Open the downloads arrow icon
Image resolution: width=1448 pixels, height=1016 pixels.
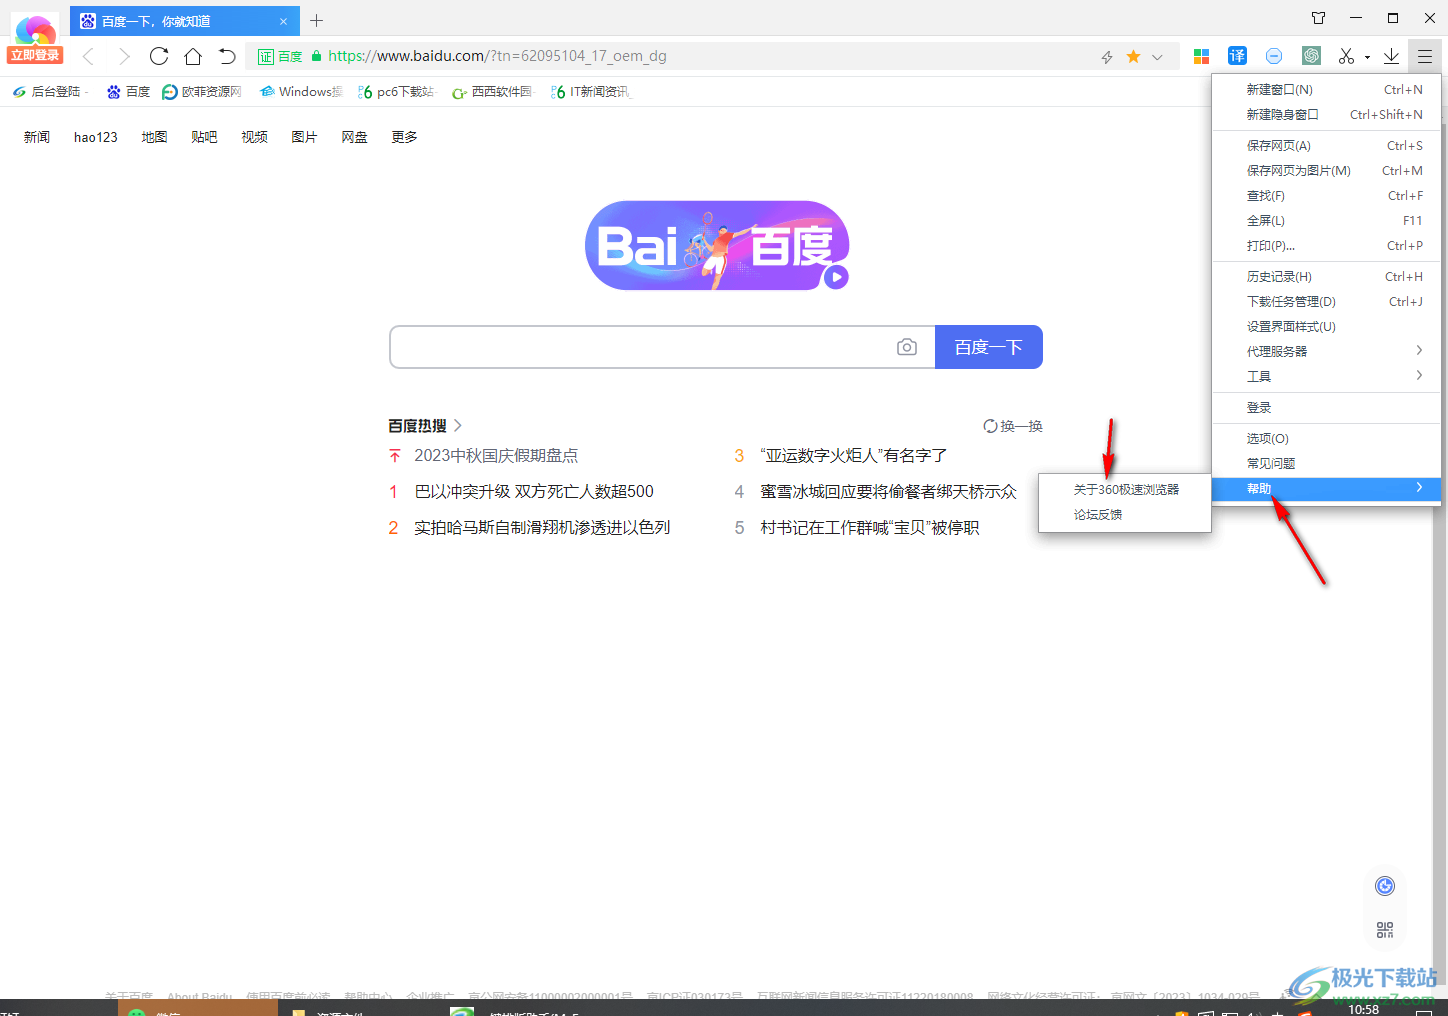point(1391,56)
